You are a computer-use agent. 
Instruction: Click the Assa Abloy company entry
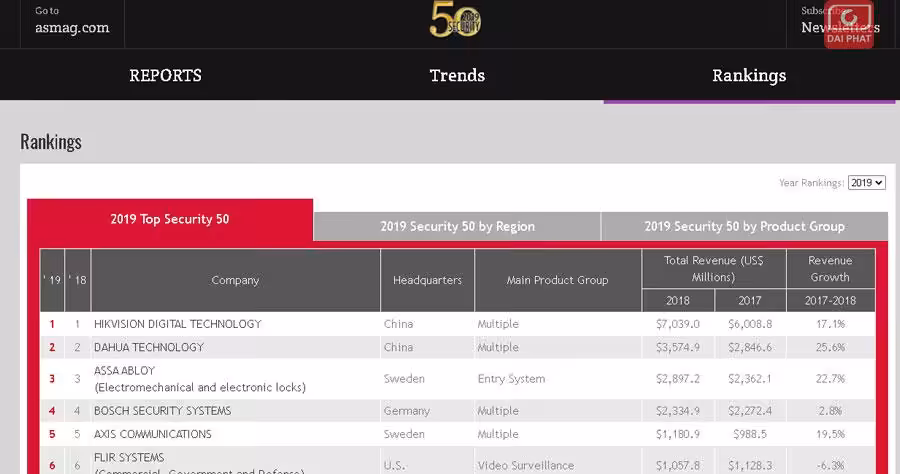(125, 370)
